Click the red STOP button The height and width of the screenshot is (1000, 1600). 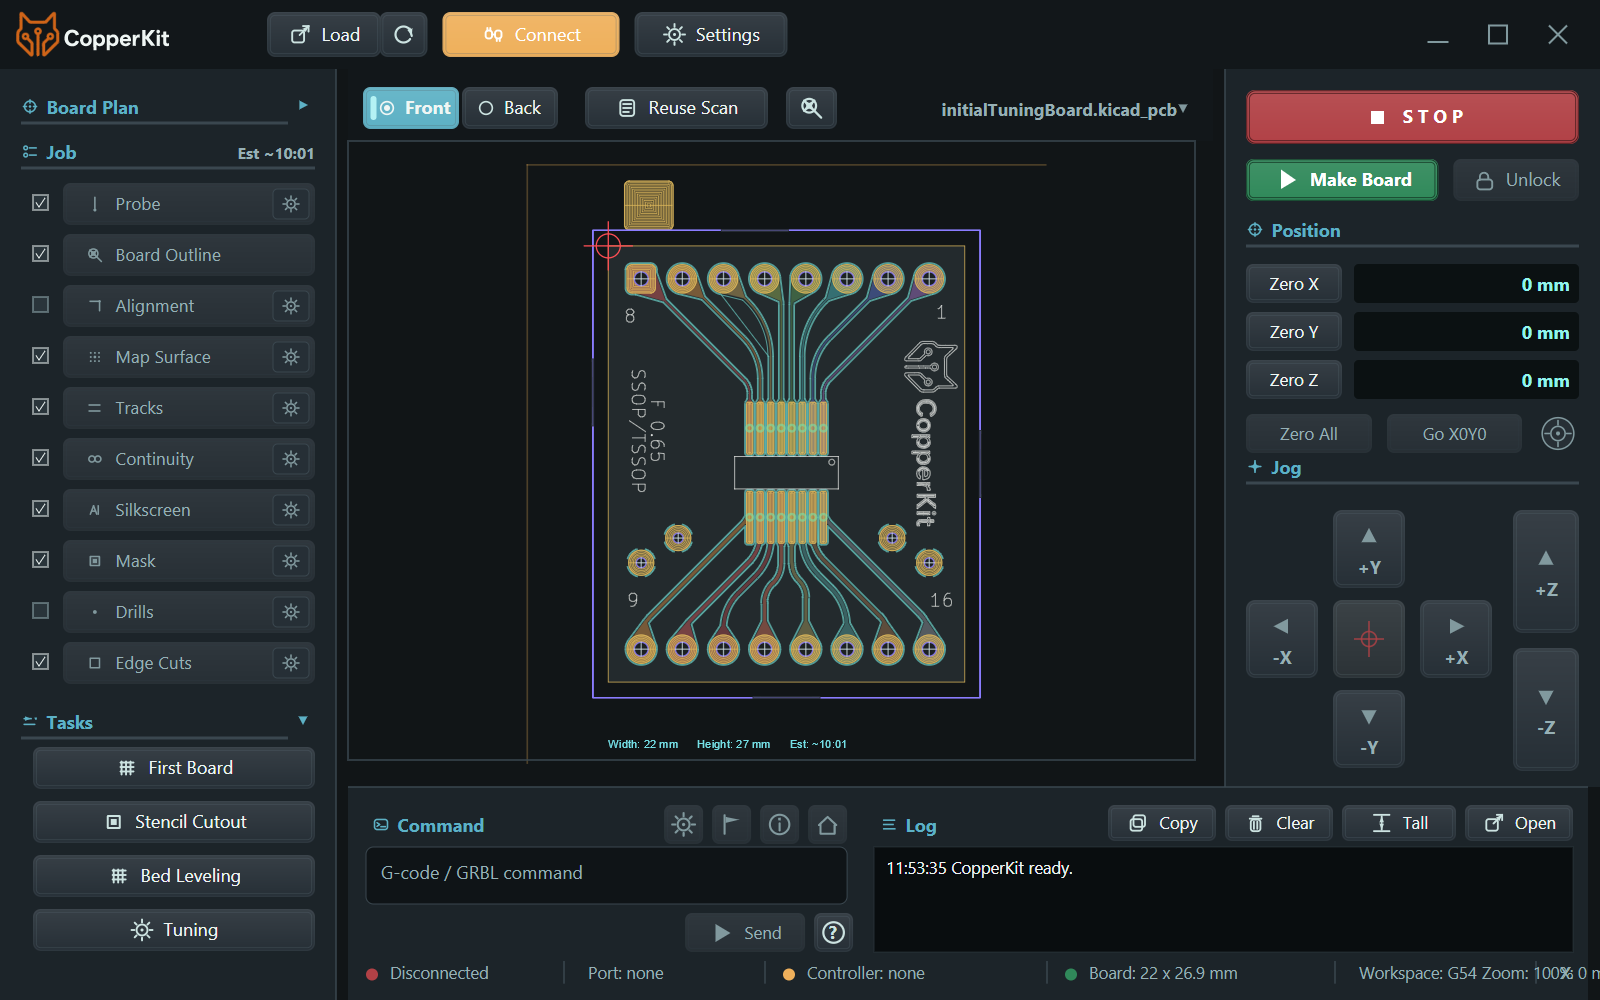coord(1412,117)
